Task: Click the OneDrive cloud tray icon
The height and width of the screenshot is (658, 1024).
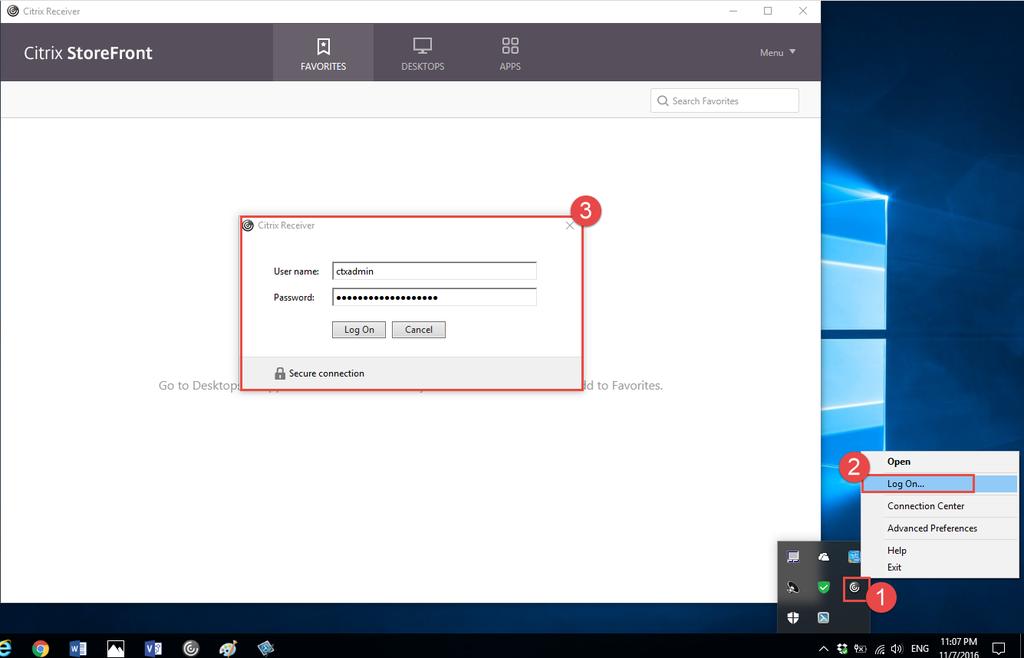Action: [x=824, y=557]
